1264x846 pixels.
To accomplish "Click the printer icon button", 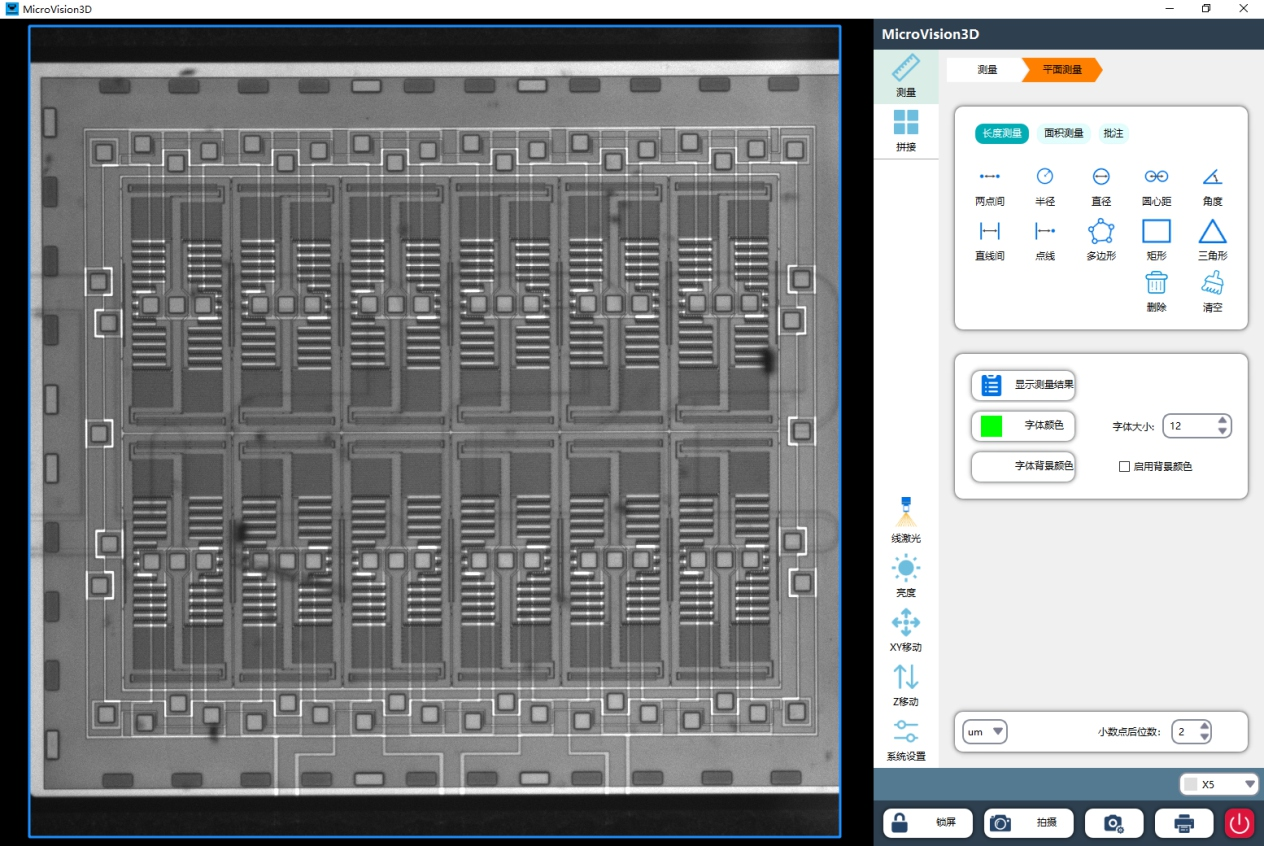I will (1184, 823).
